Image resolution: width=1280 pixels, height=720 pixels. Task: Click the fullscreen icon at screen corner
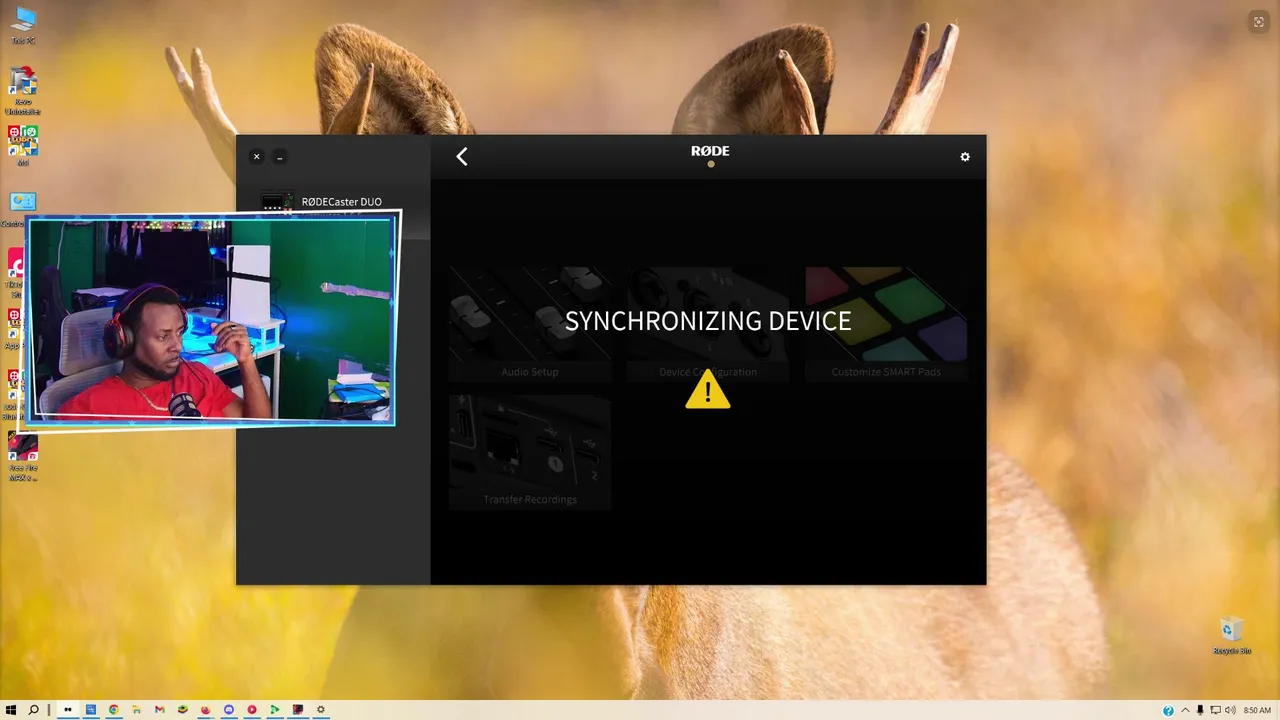click(x=1259, y=21)
